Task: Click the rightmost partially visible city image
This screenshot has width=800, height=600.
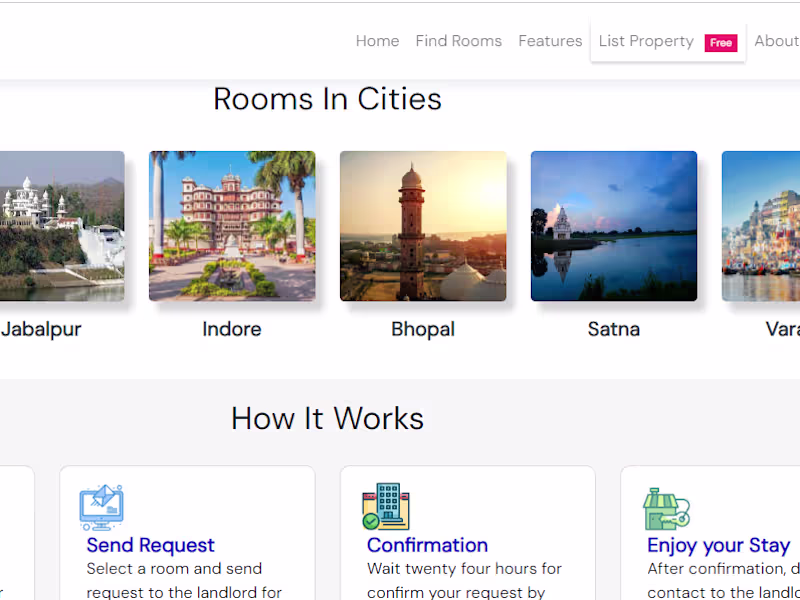Action: click(765, 226)
